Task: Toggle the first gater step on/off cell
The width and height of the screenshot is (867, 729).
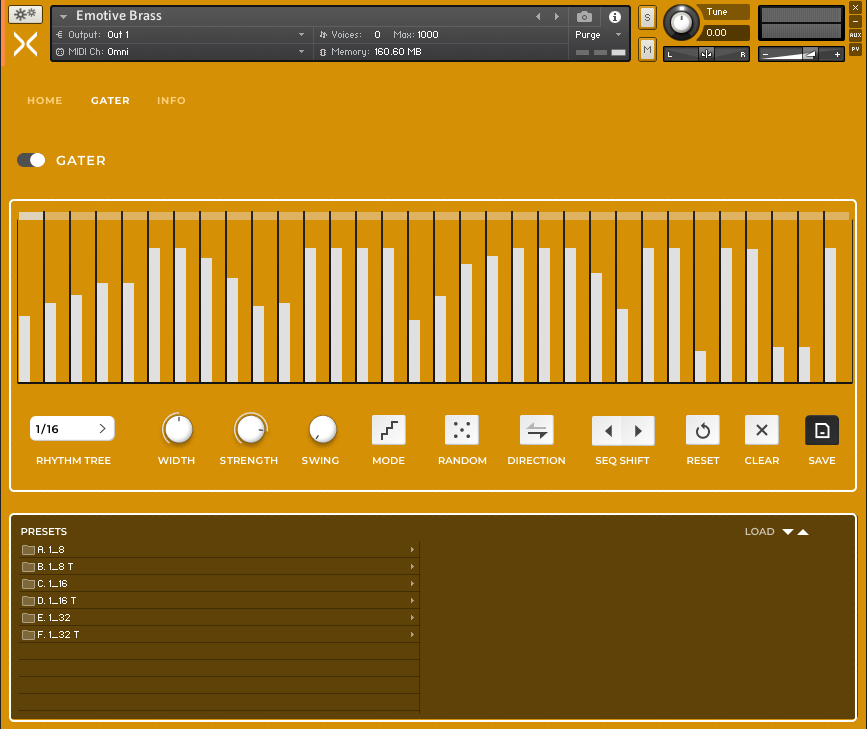Action: 31,216
